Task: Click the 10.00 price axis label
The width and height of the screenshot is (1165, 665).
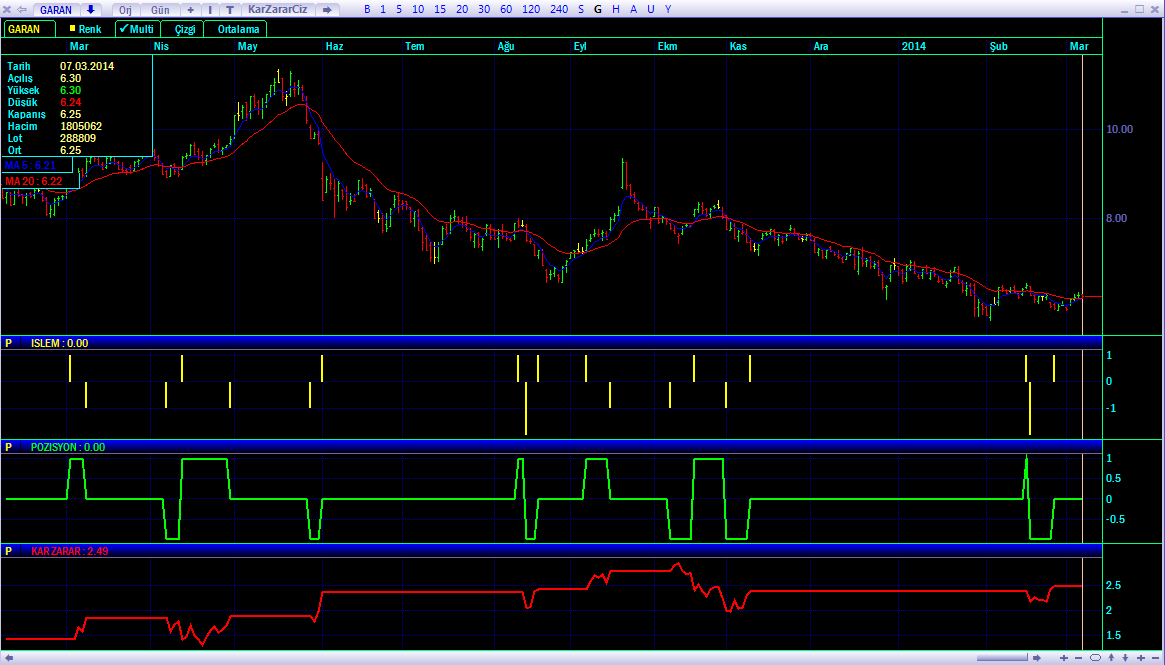Action: click(1120, 129)
